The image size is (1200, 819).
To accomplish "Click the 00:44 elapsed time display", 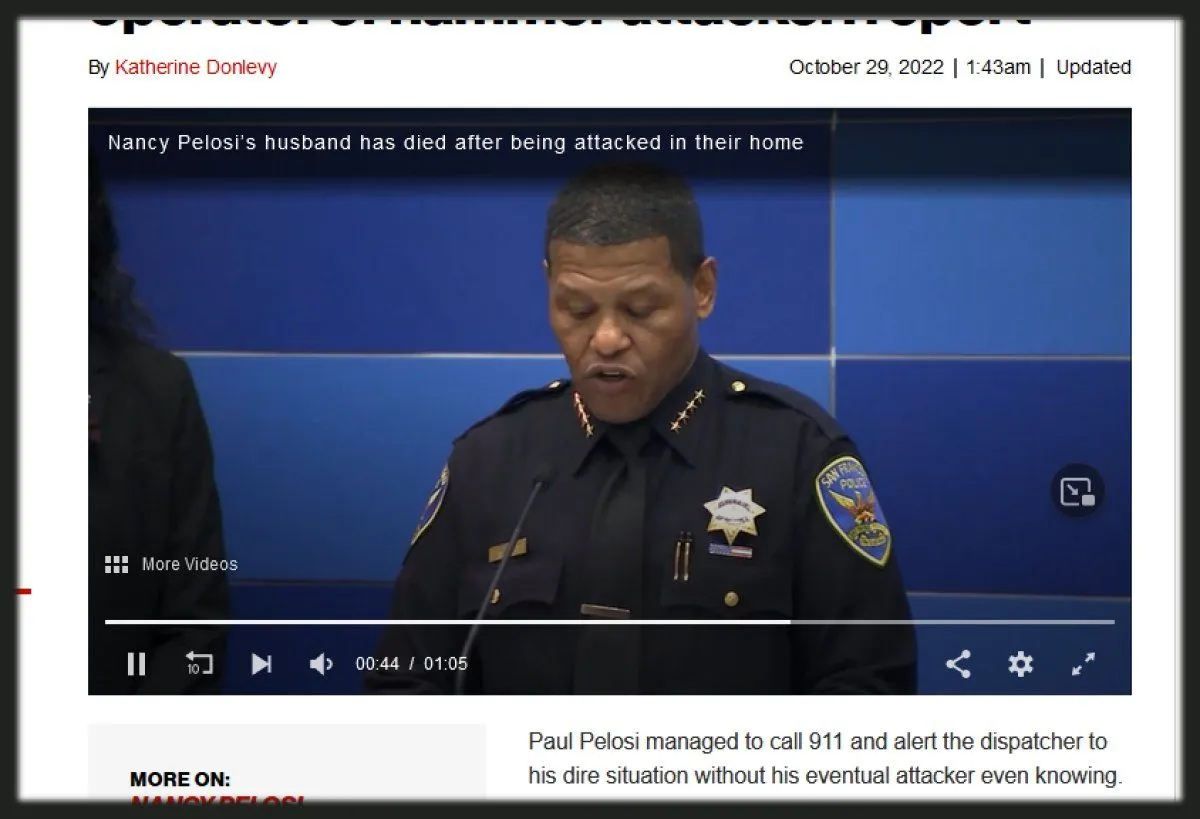I will tap(377, 664).
